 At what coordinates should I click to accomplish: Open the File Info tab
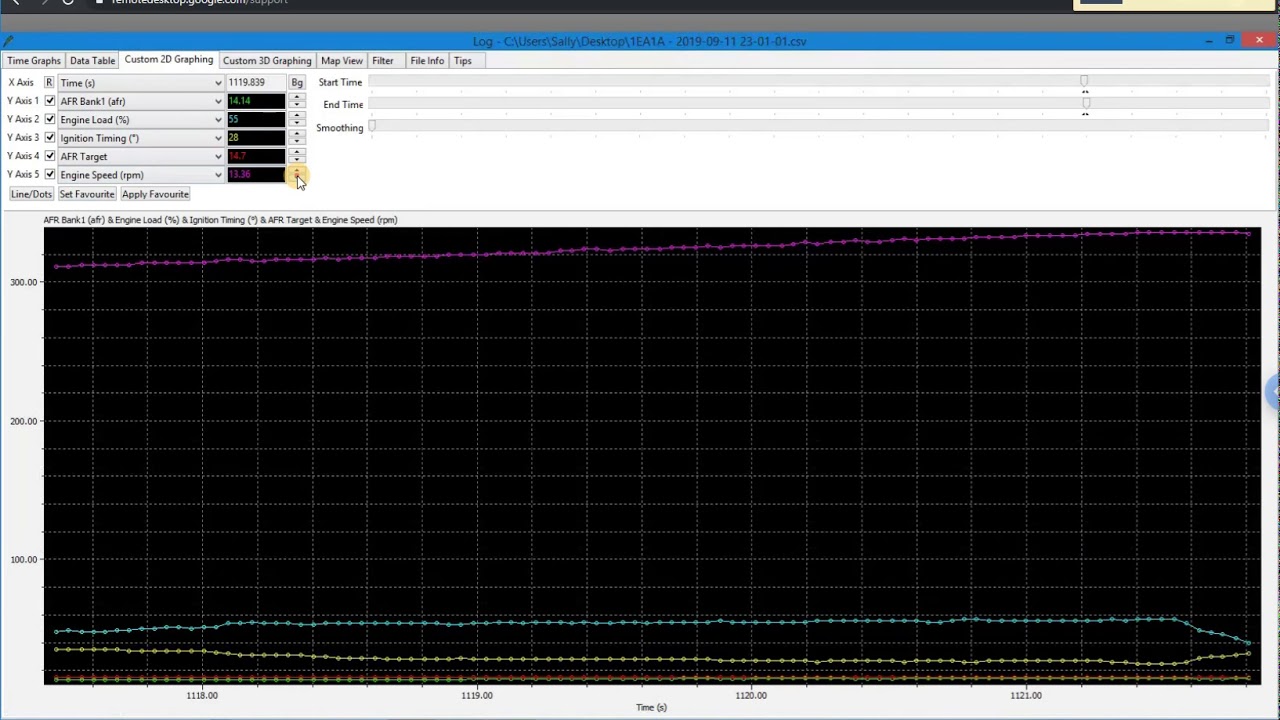(427, 61)
